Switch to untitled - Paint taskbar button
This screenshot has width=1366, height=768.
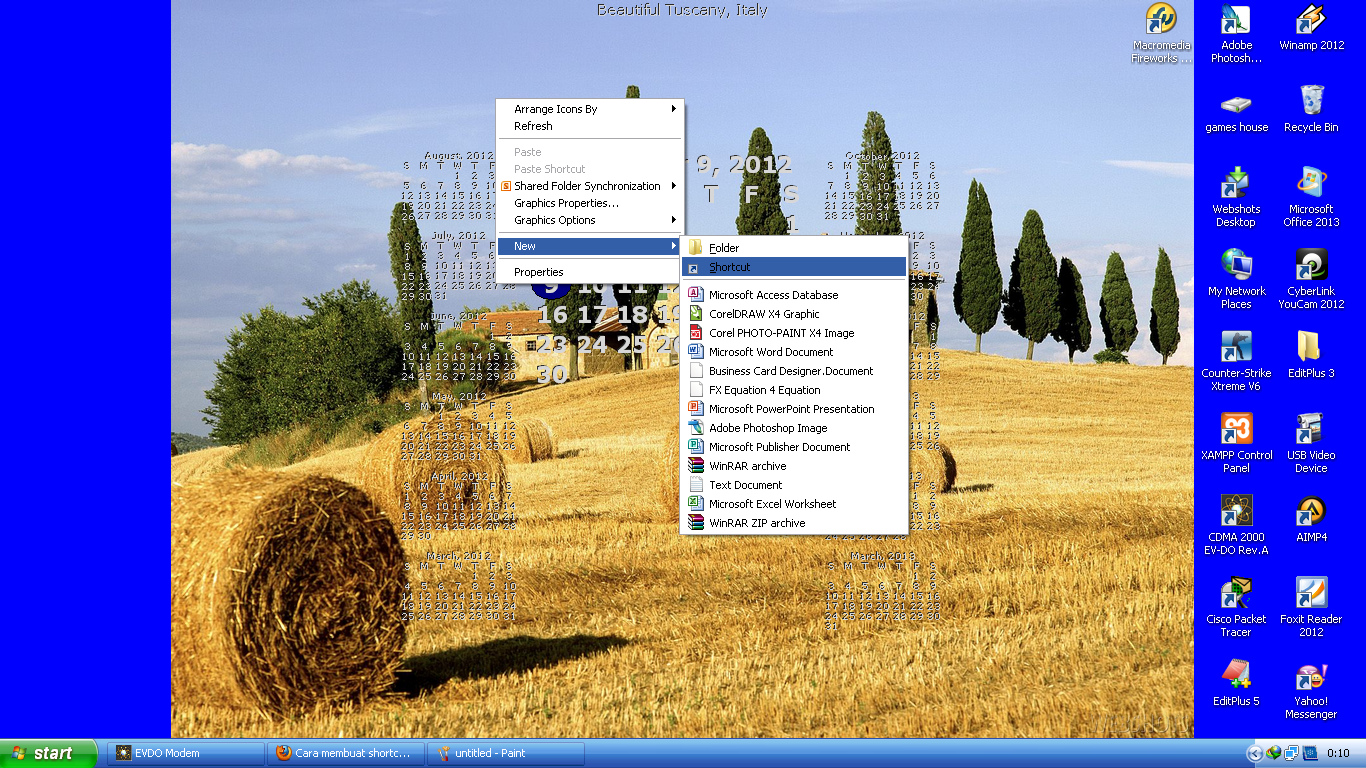tap(505, 753)
